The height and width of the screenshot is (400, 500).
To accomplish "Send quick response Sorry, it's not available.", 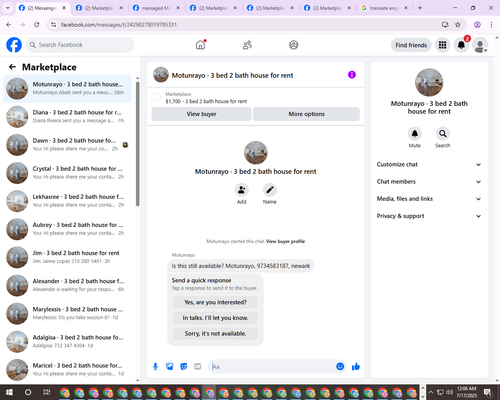I will 215,333.
